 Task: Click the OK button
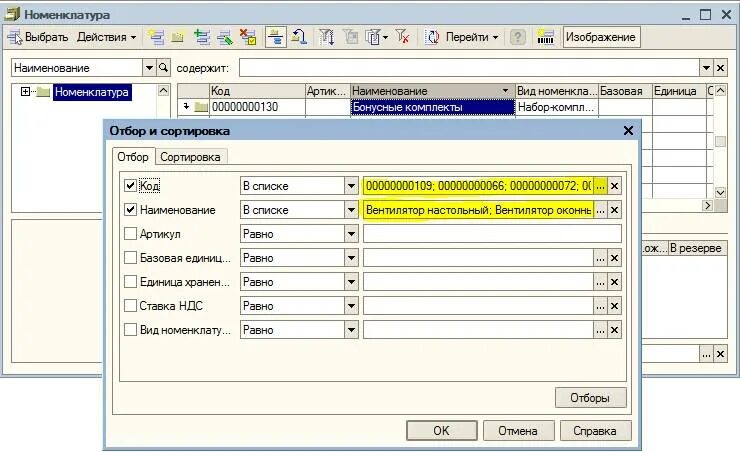pos(441,431)
